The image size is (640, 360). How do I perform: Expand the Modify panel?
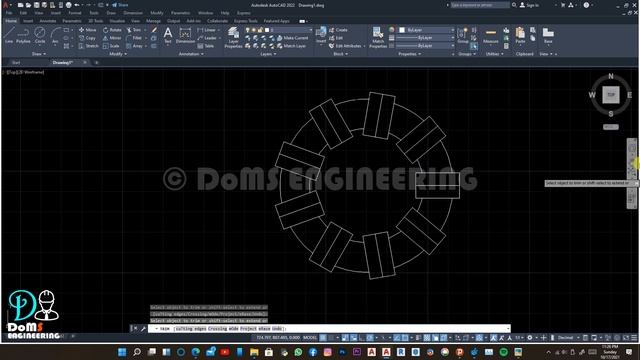[118, 54]
